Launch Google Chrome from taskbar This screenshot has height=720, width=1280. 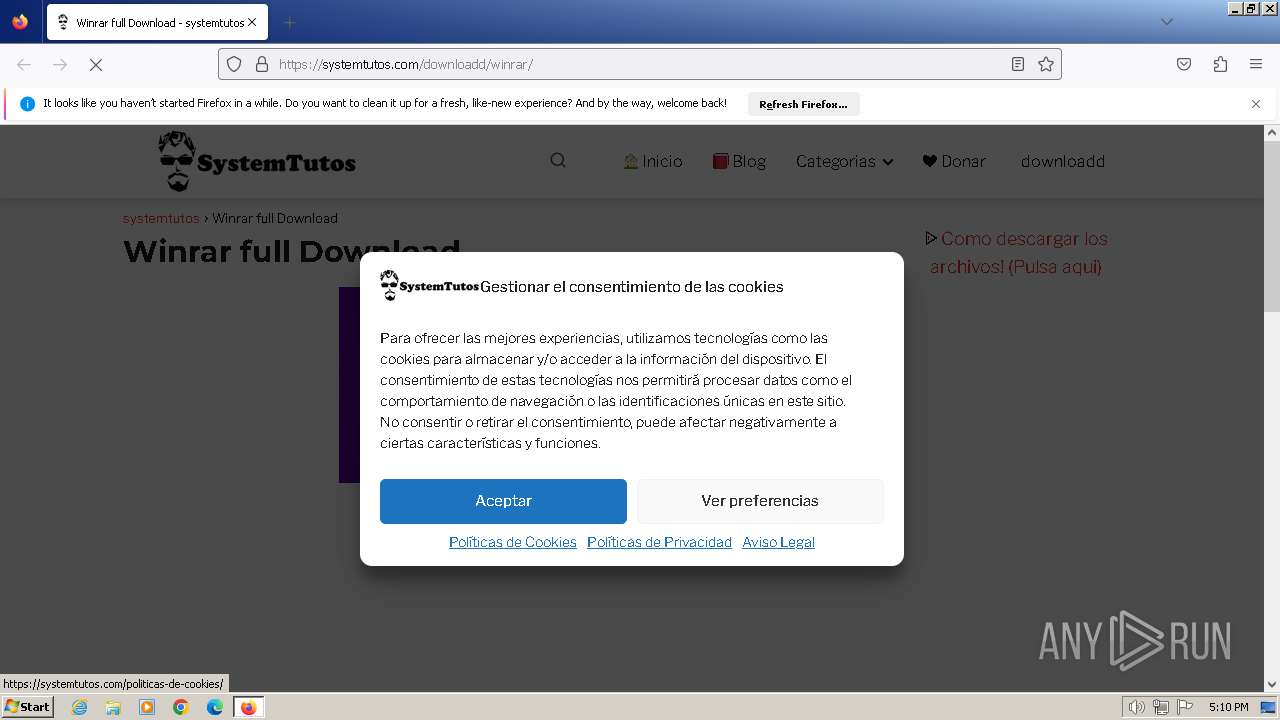point(181,707)
